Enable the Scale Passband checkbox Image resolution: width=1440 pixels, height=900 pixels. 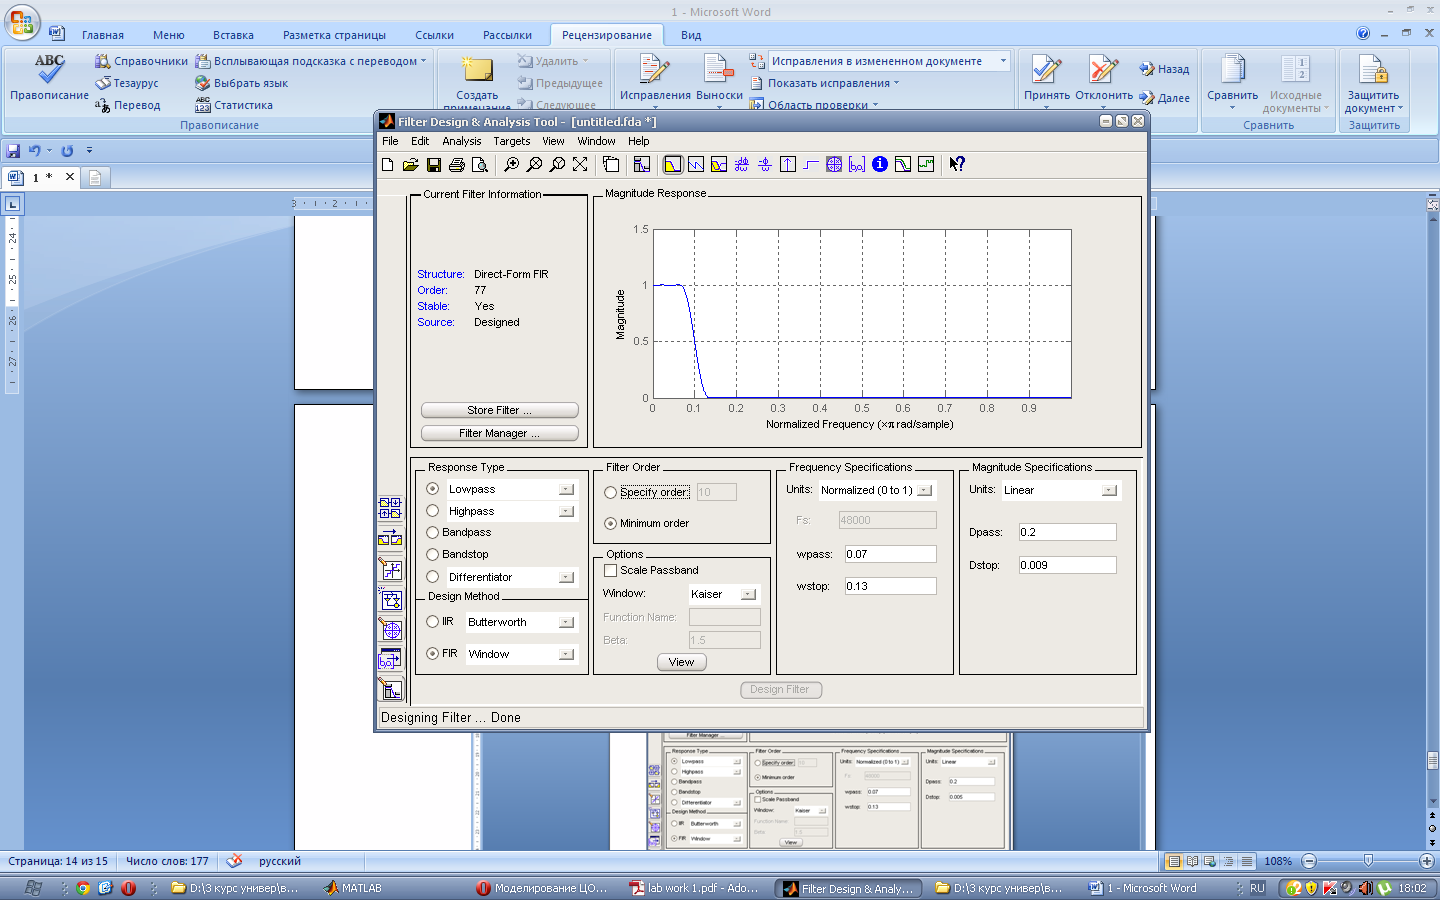click(x=611, y=570)
